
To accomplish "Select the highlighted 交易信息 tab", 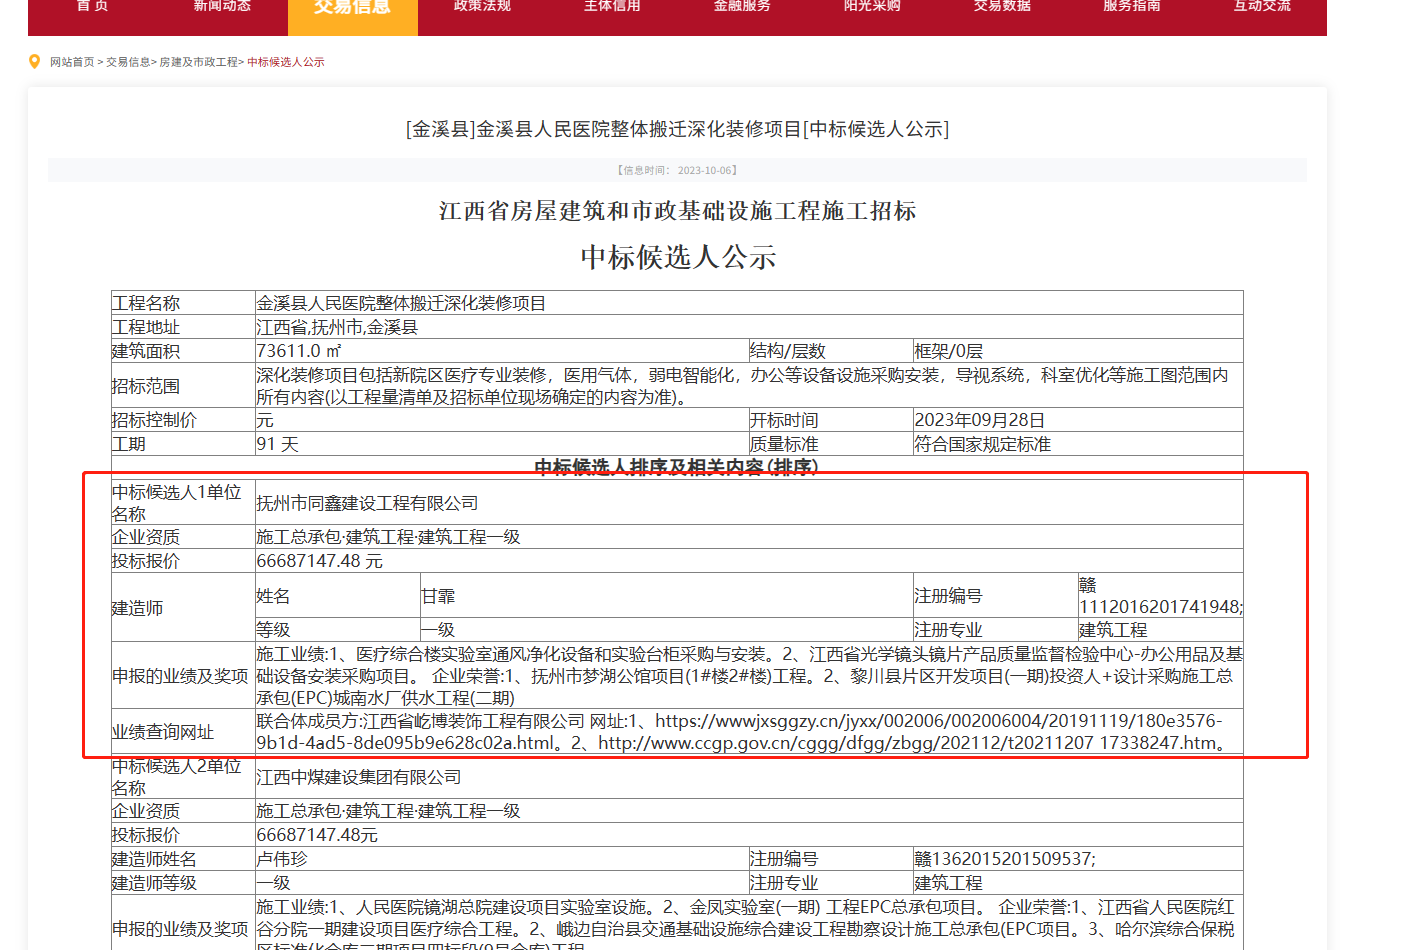I will (x=352, y=10).
